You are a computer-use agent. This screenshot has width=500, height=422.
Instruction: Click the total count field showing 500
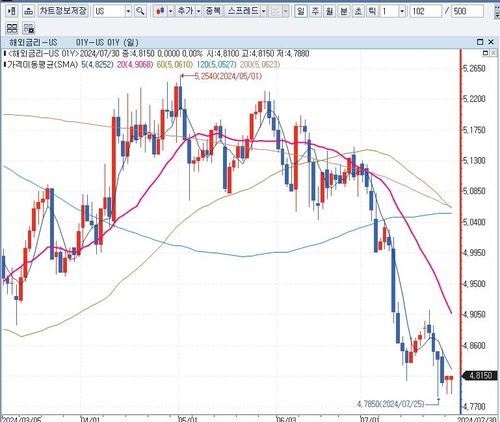[468, 12]
